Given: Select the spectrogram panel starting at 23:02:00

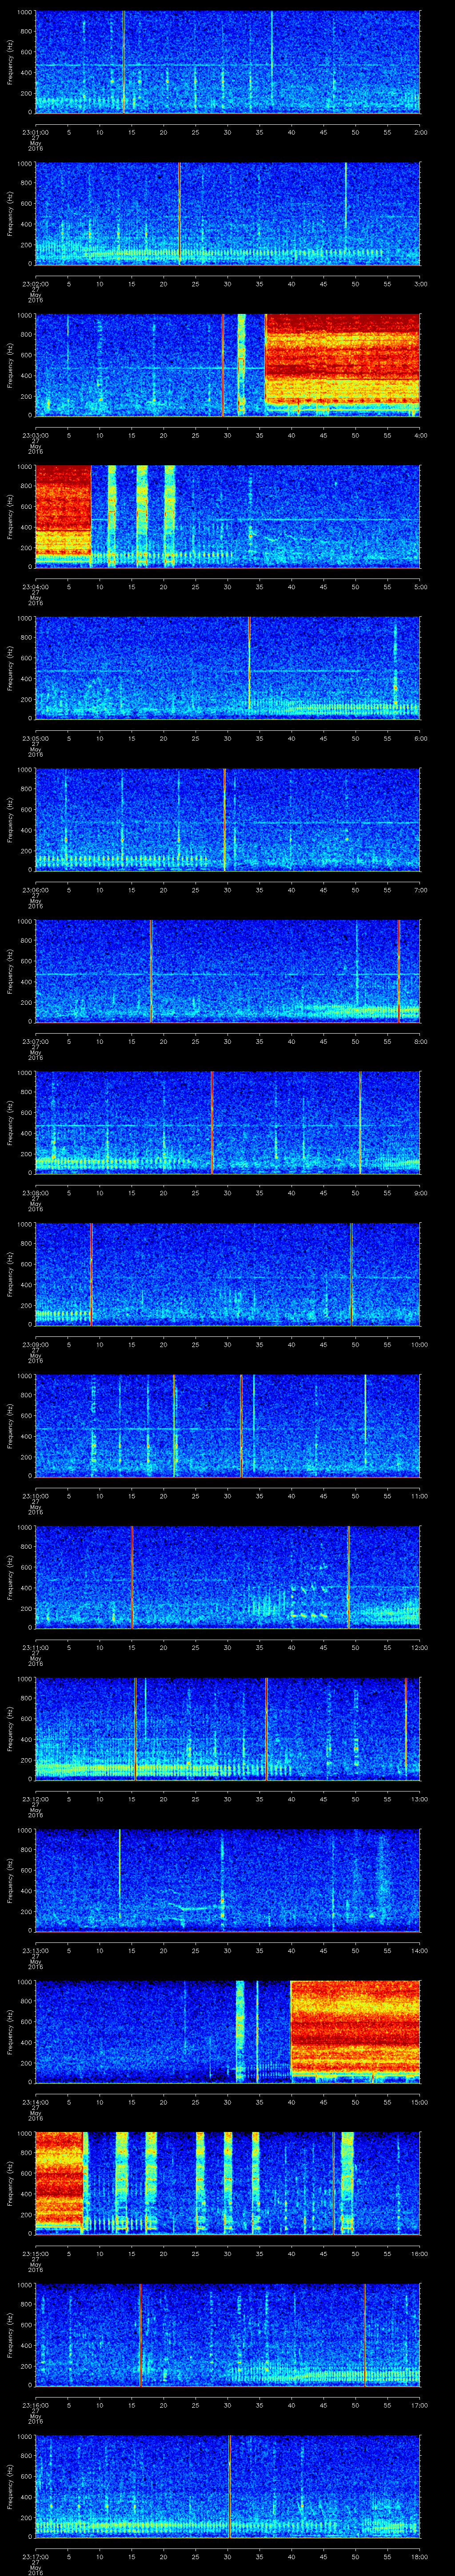Looking at the screenshot, I should [227, 213].
